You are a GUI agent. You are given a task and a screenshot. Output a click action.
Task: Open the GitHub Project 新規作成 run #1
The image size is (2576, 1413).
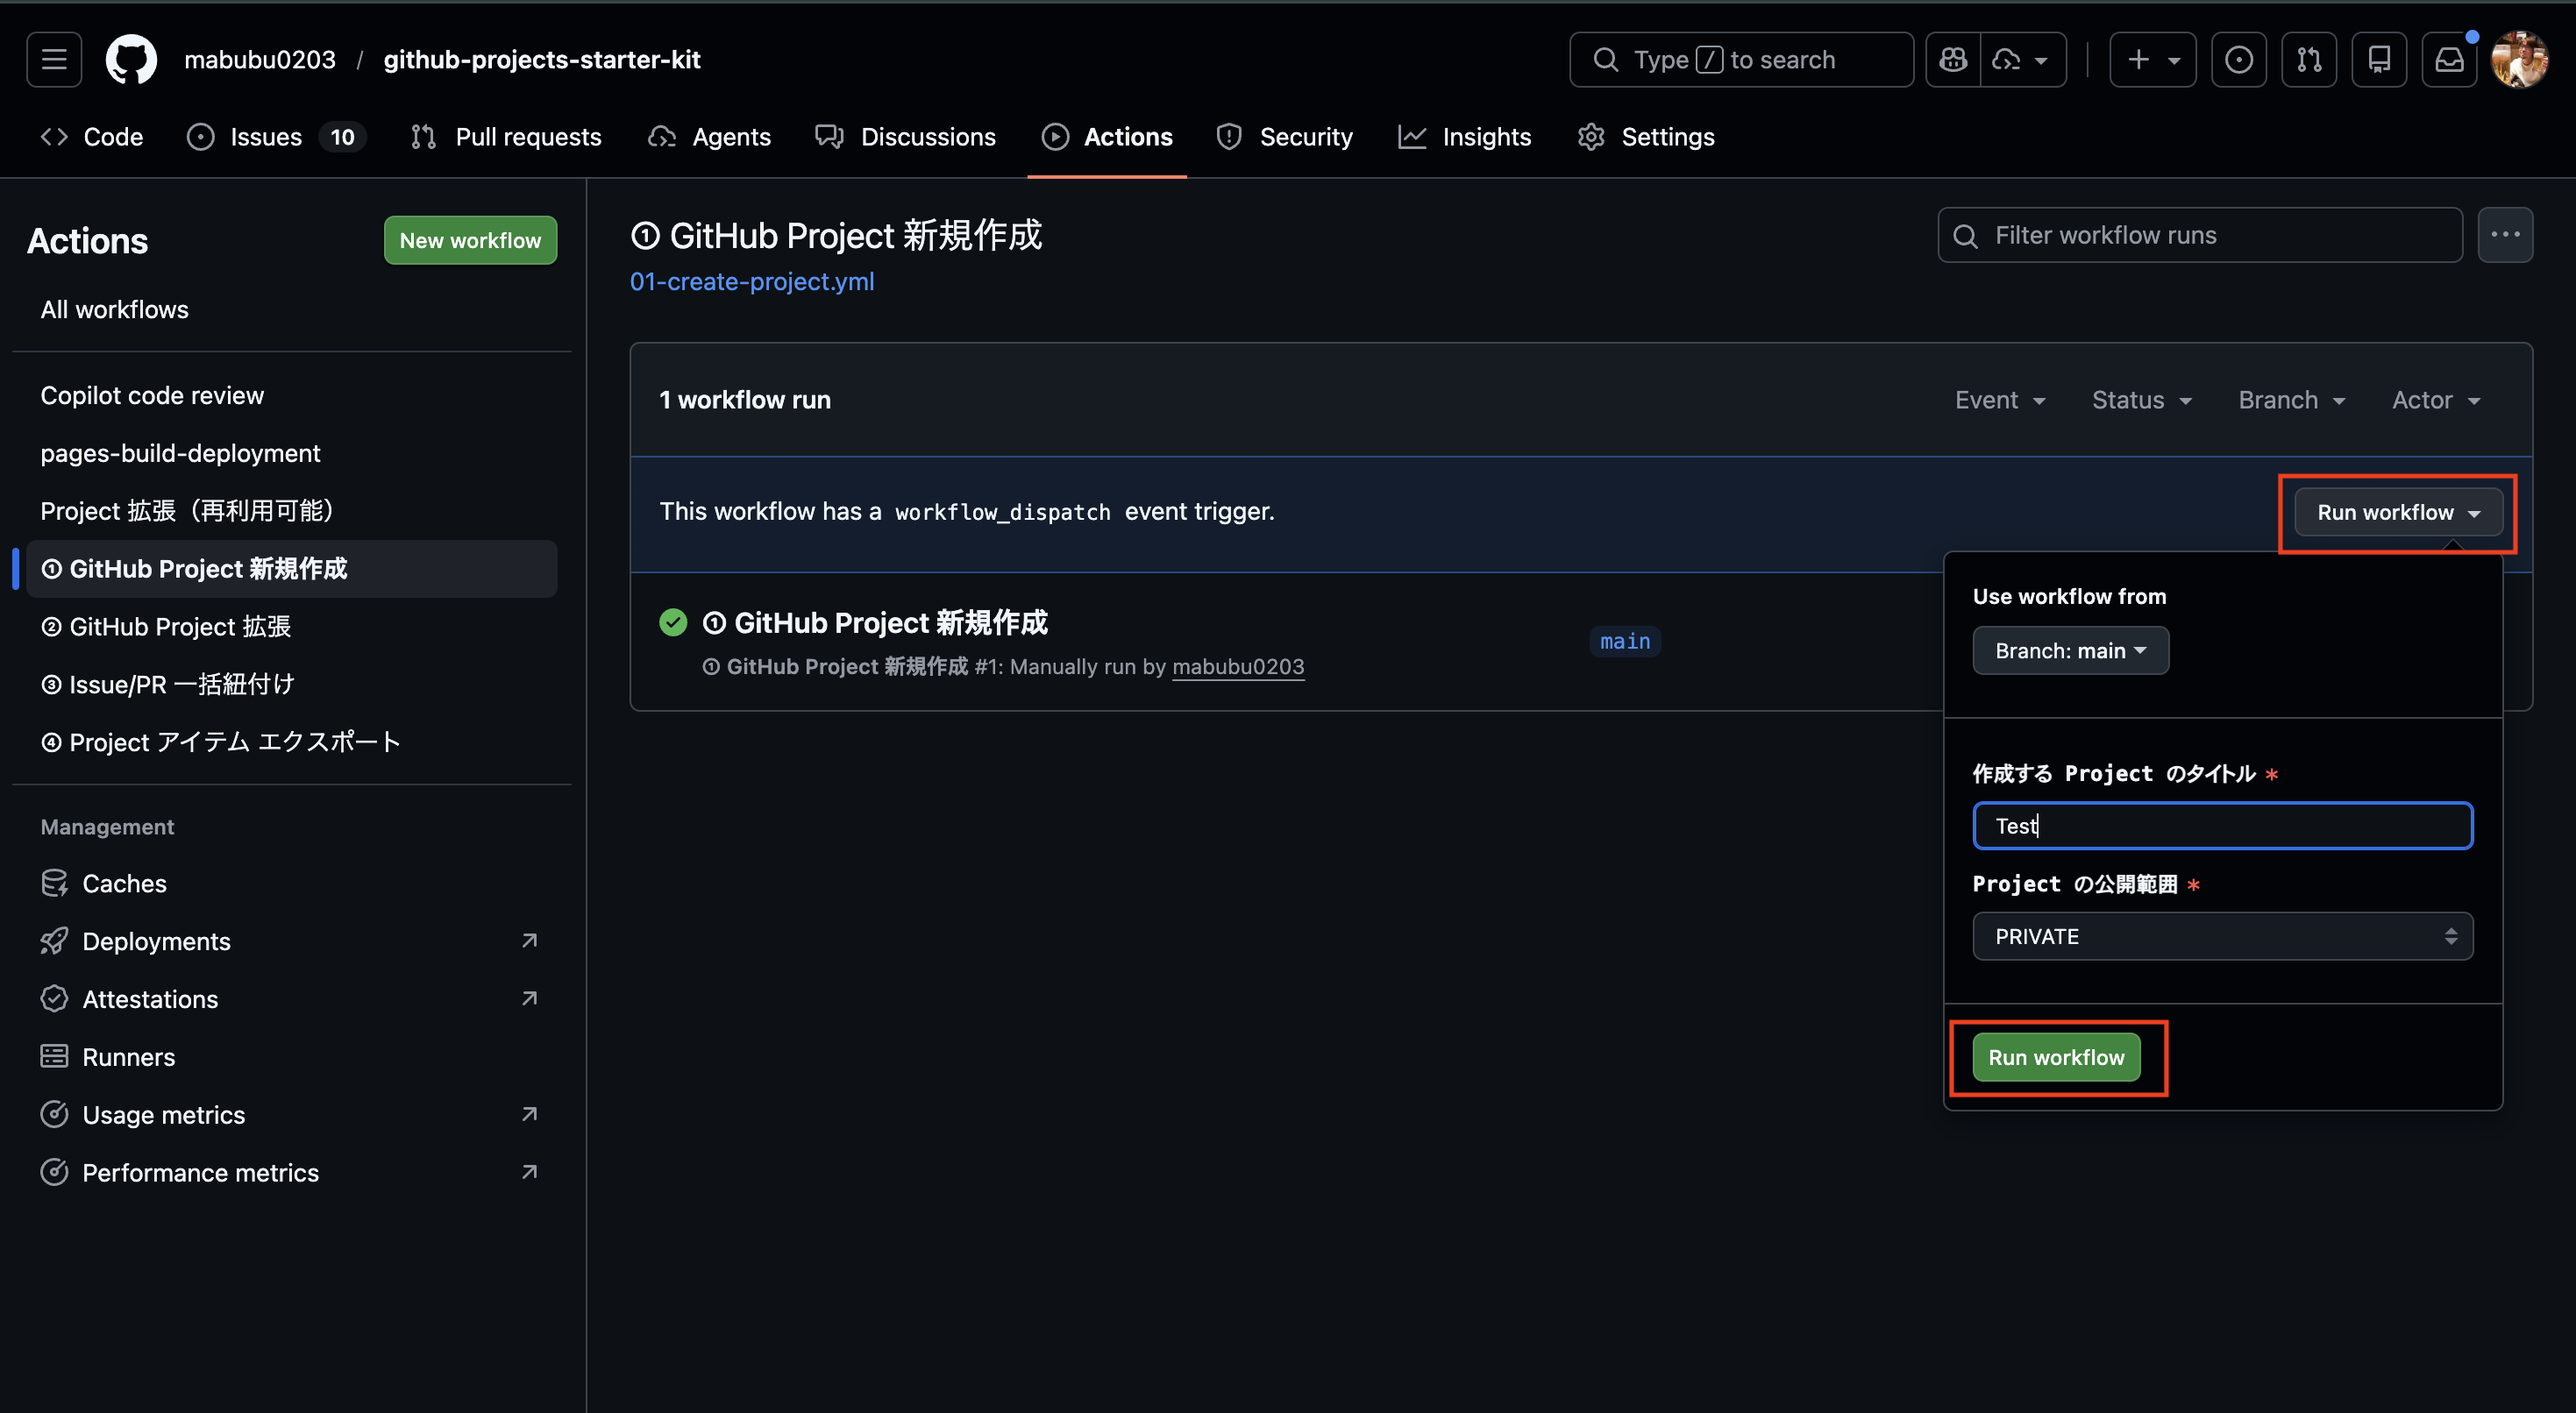(x=875, y=623)
